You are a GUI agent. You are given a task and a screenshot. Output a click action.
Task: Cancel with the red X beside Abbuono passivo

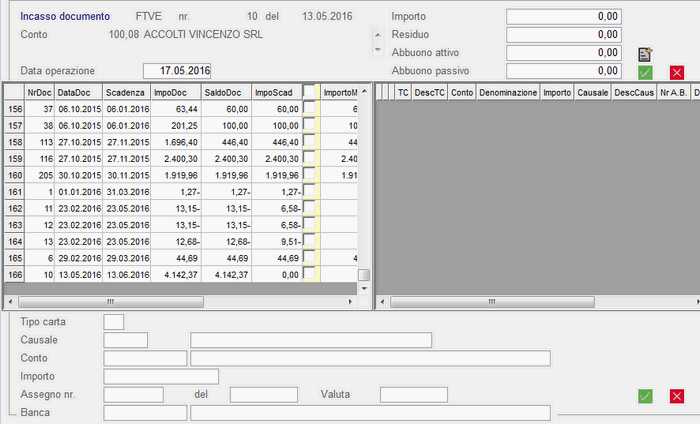point(677,72)
